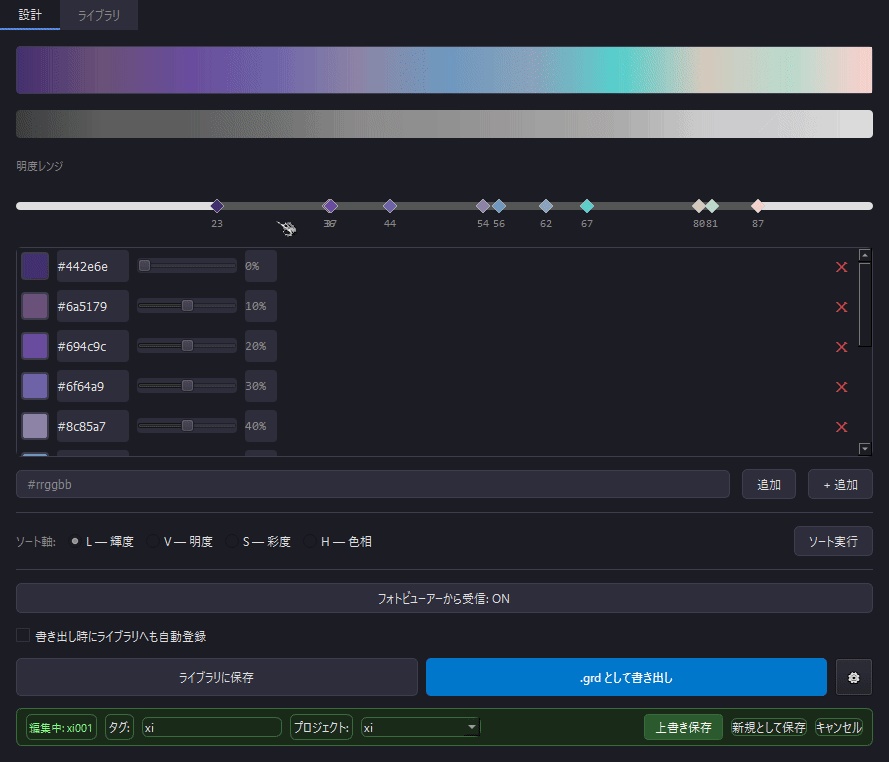Enable auto-register to library on export checkbox

23,635
